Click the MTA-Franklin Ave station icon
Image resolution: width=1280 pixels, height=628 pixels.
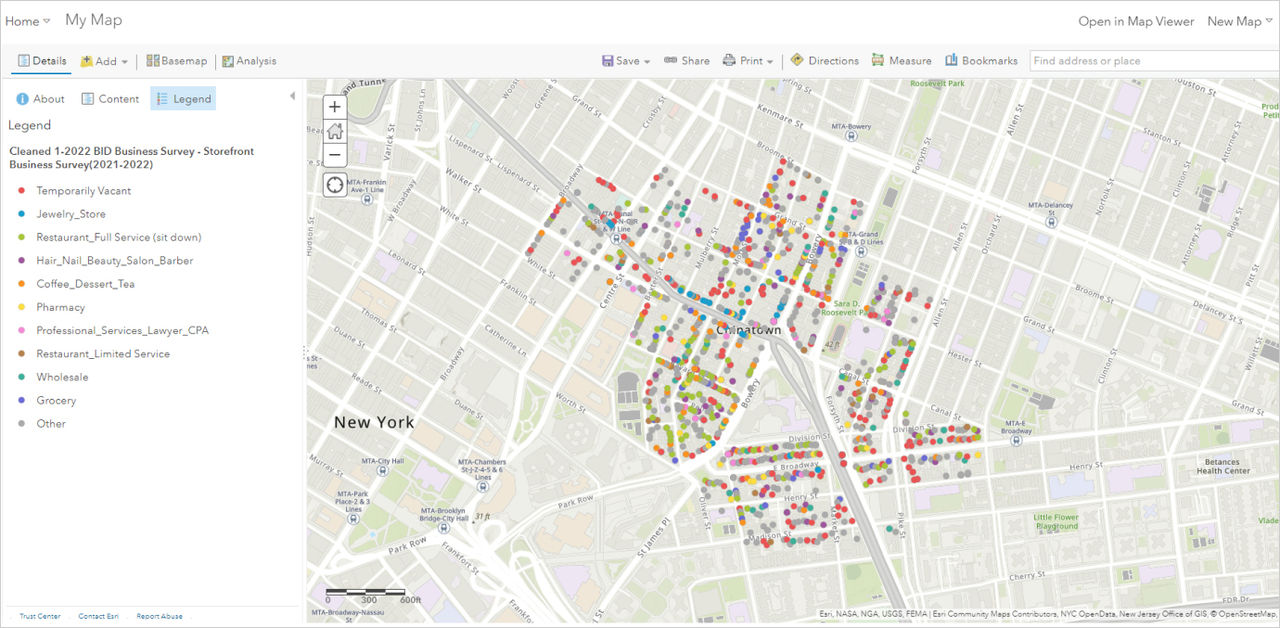[368, 198]
